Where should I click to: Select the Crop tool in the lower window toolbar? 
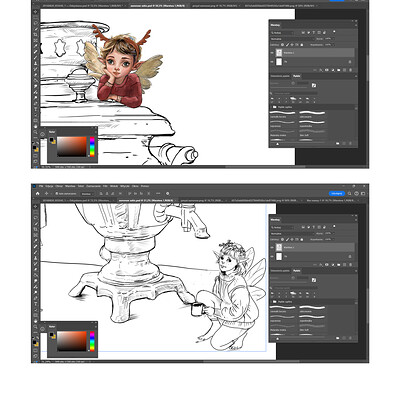[x=36, y=229]
